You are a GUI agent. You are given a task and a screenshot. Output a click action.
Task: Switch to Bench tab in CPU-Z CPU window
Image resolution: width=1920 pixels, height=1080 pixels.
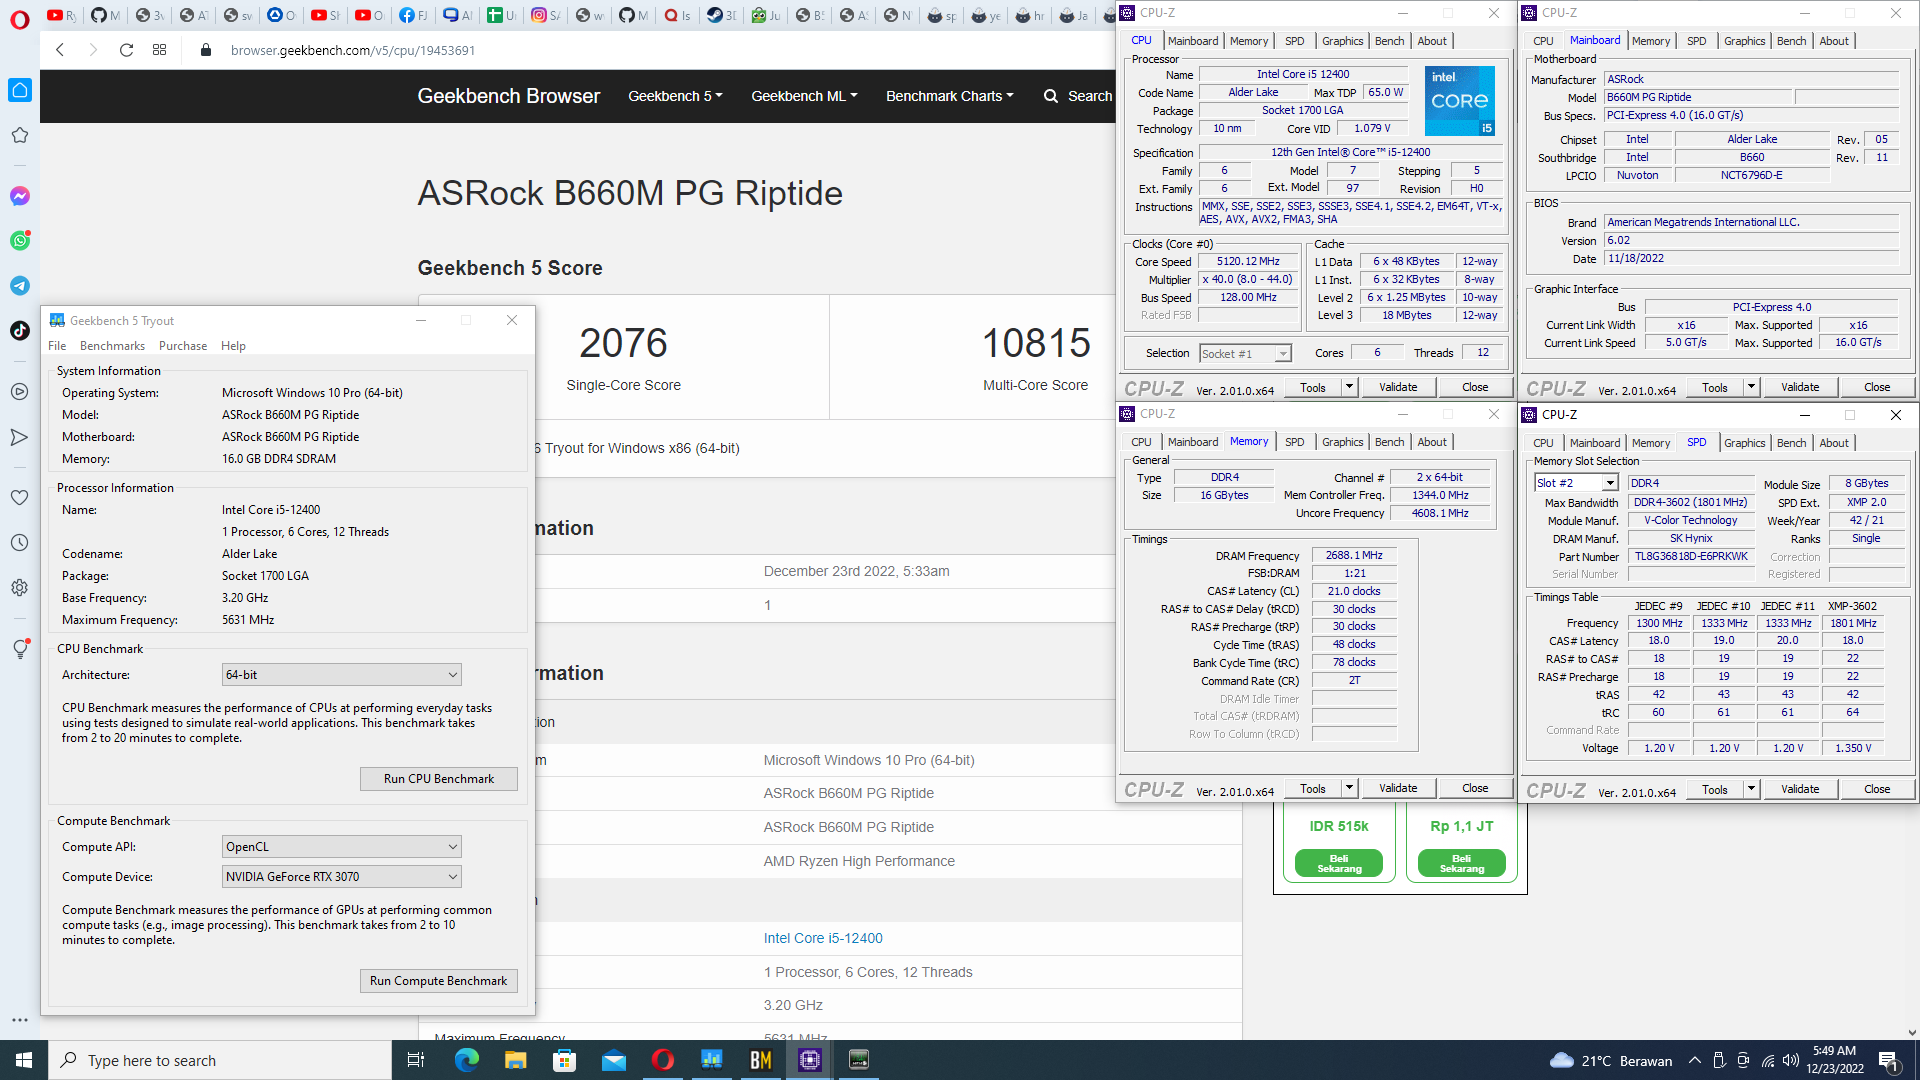click(x=1389, y=41)
